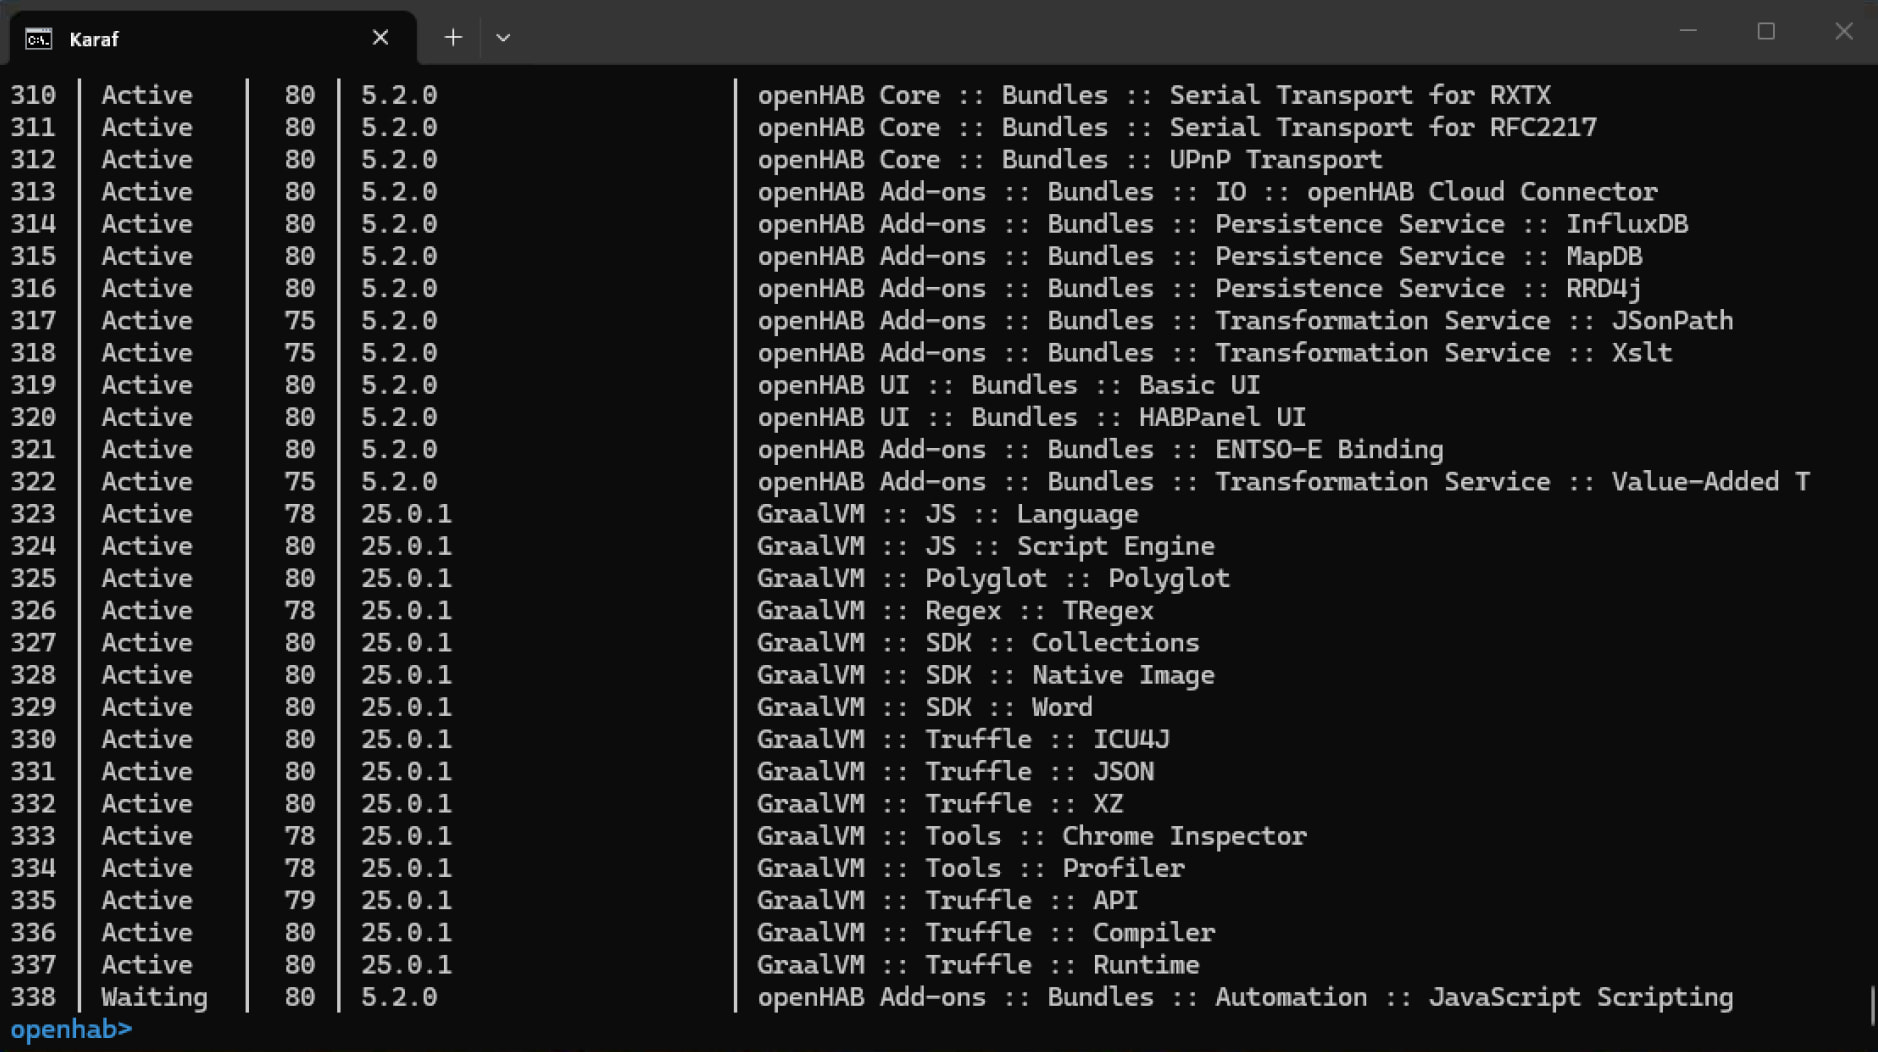Click 'MapDB' persistence service text

tap(1604, 256)
